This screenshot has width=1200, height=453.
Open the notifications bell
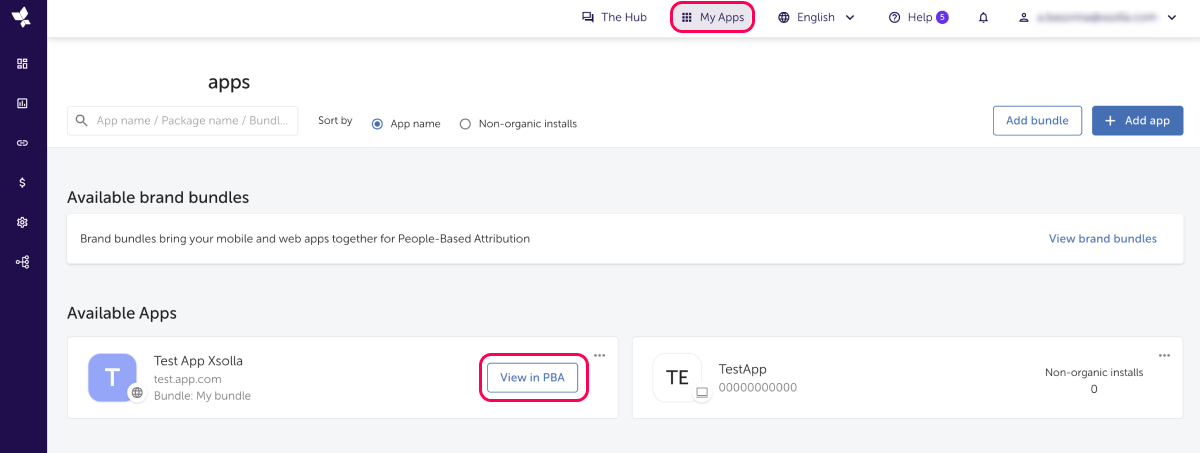[983, 18]
